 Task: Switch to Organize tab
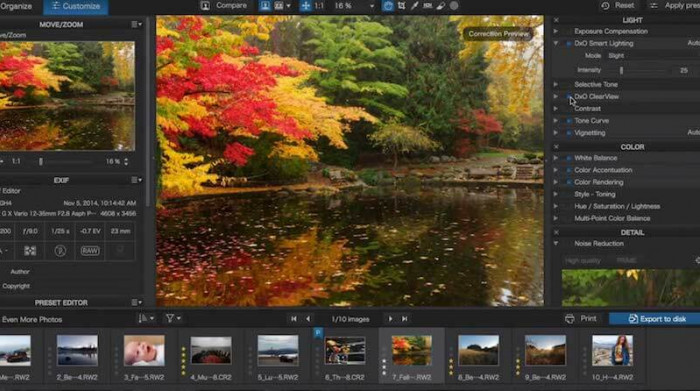[16, 6]
